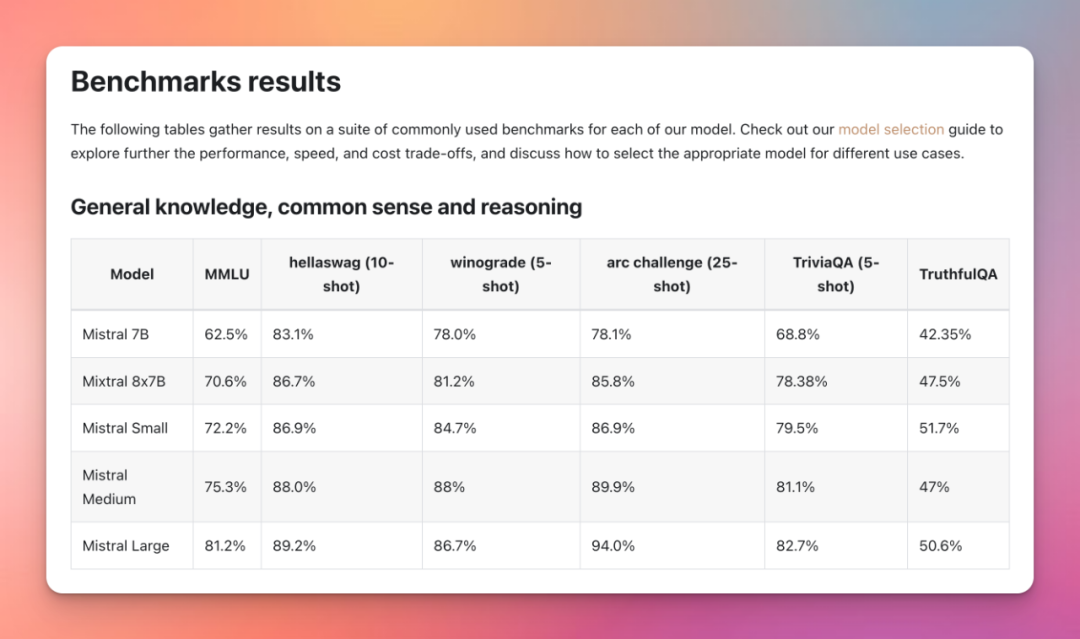Select the TruthfulQA column header
This screenshot has width=1080, height=639.
click(x=958, y=274)
